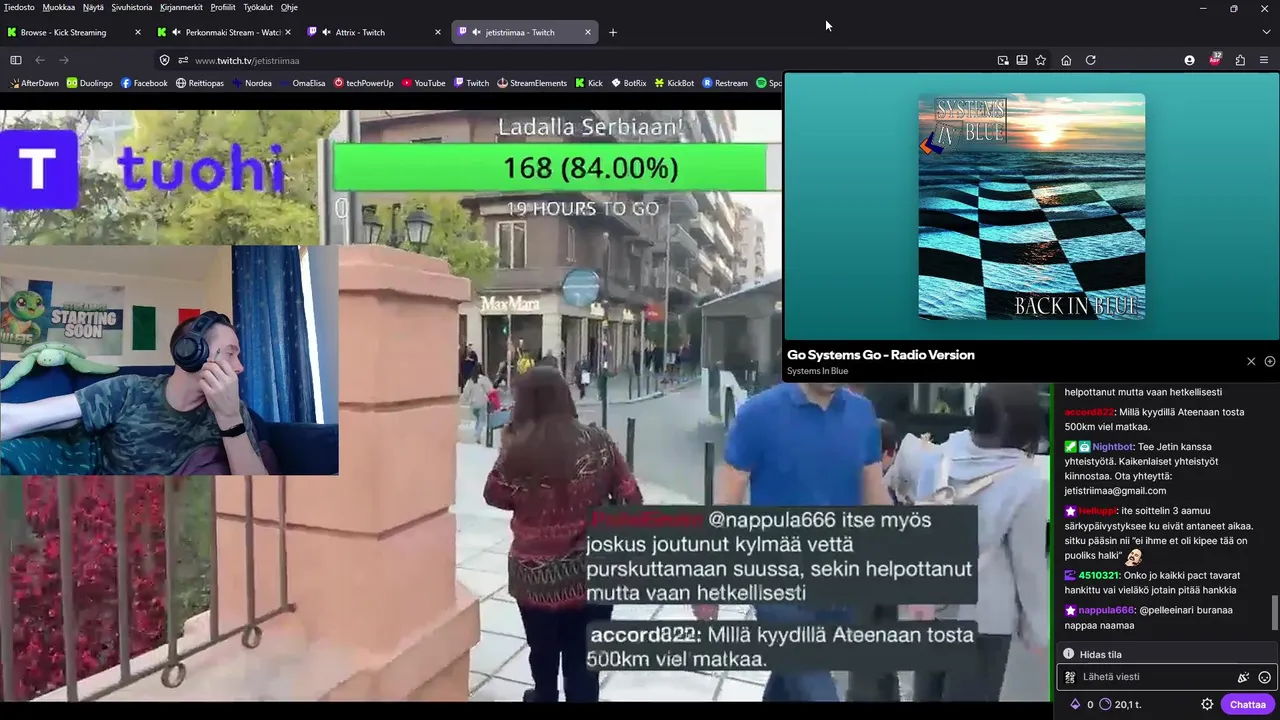Open the AfterDawn bookmark
This screenshot has height=720, width=1280.
pos(33,83)
